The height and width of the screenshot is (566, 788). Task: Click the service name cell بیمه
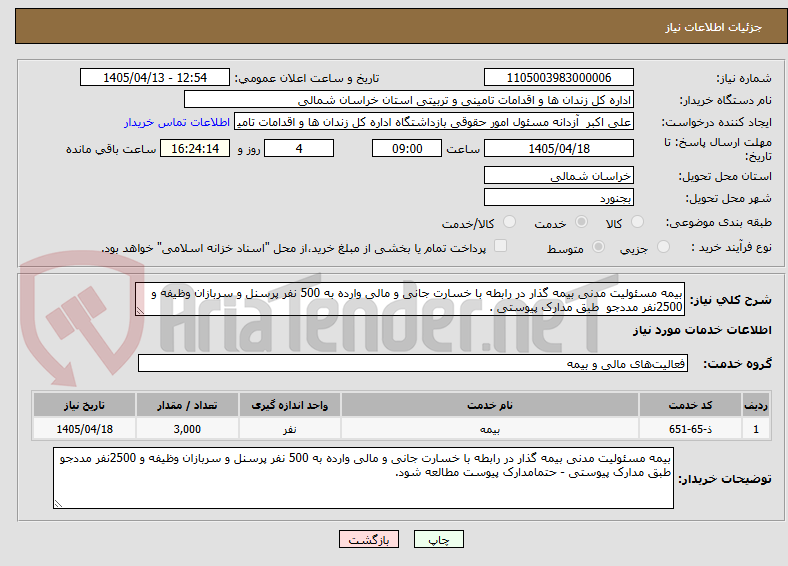click(490, 429)
